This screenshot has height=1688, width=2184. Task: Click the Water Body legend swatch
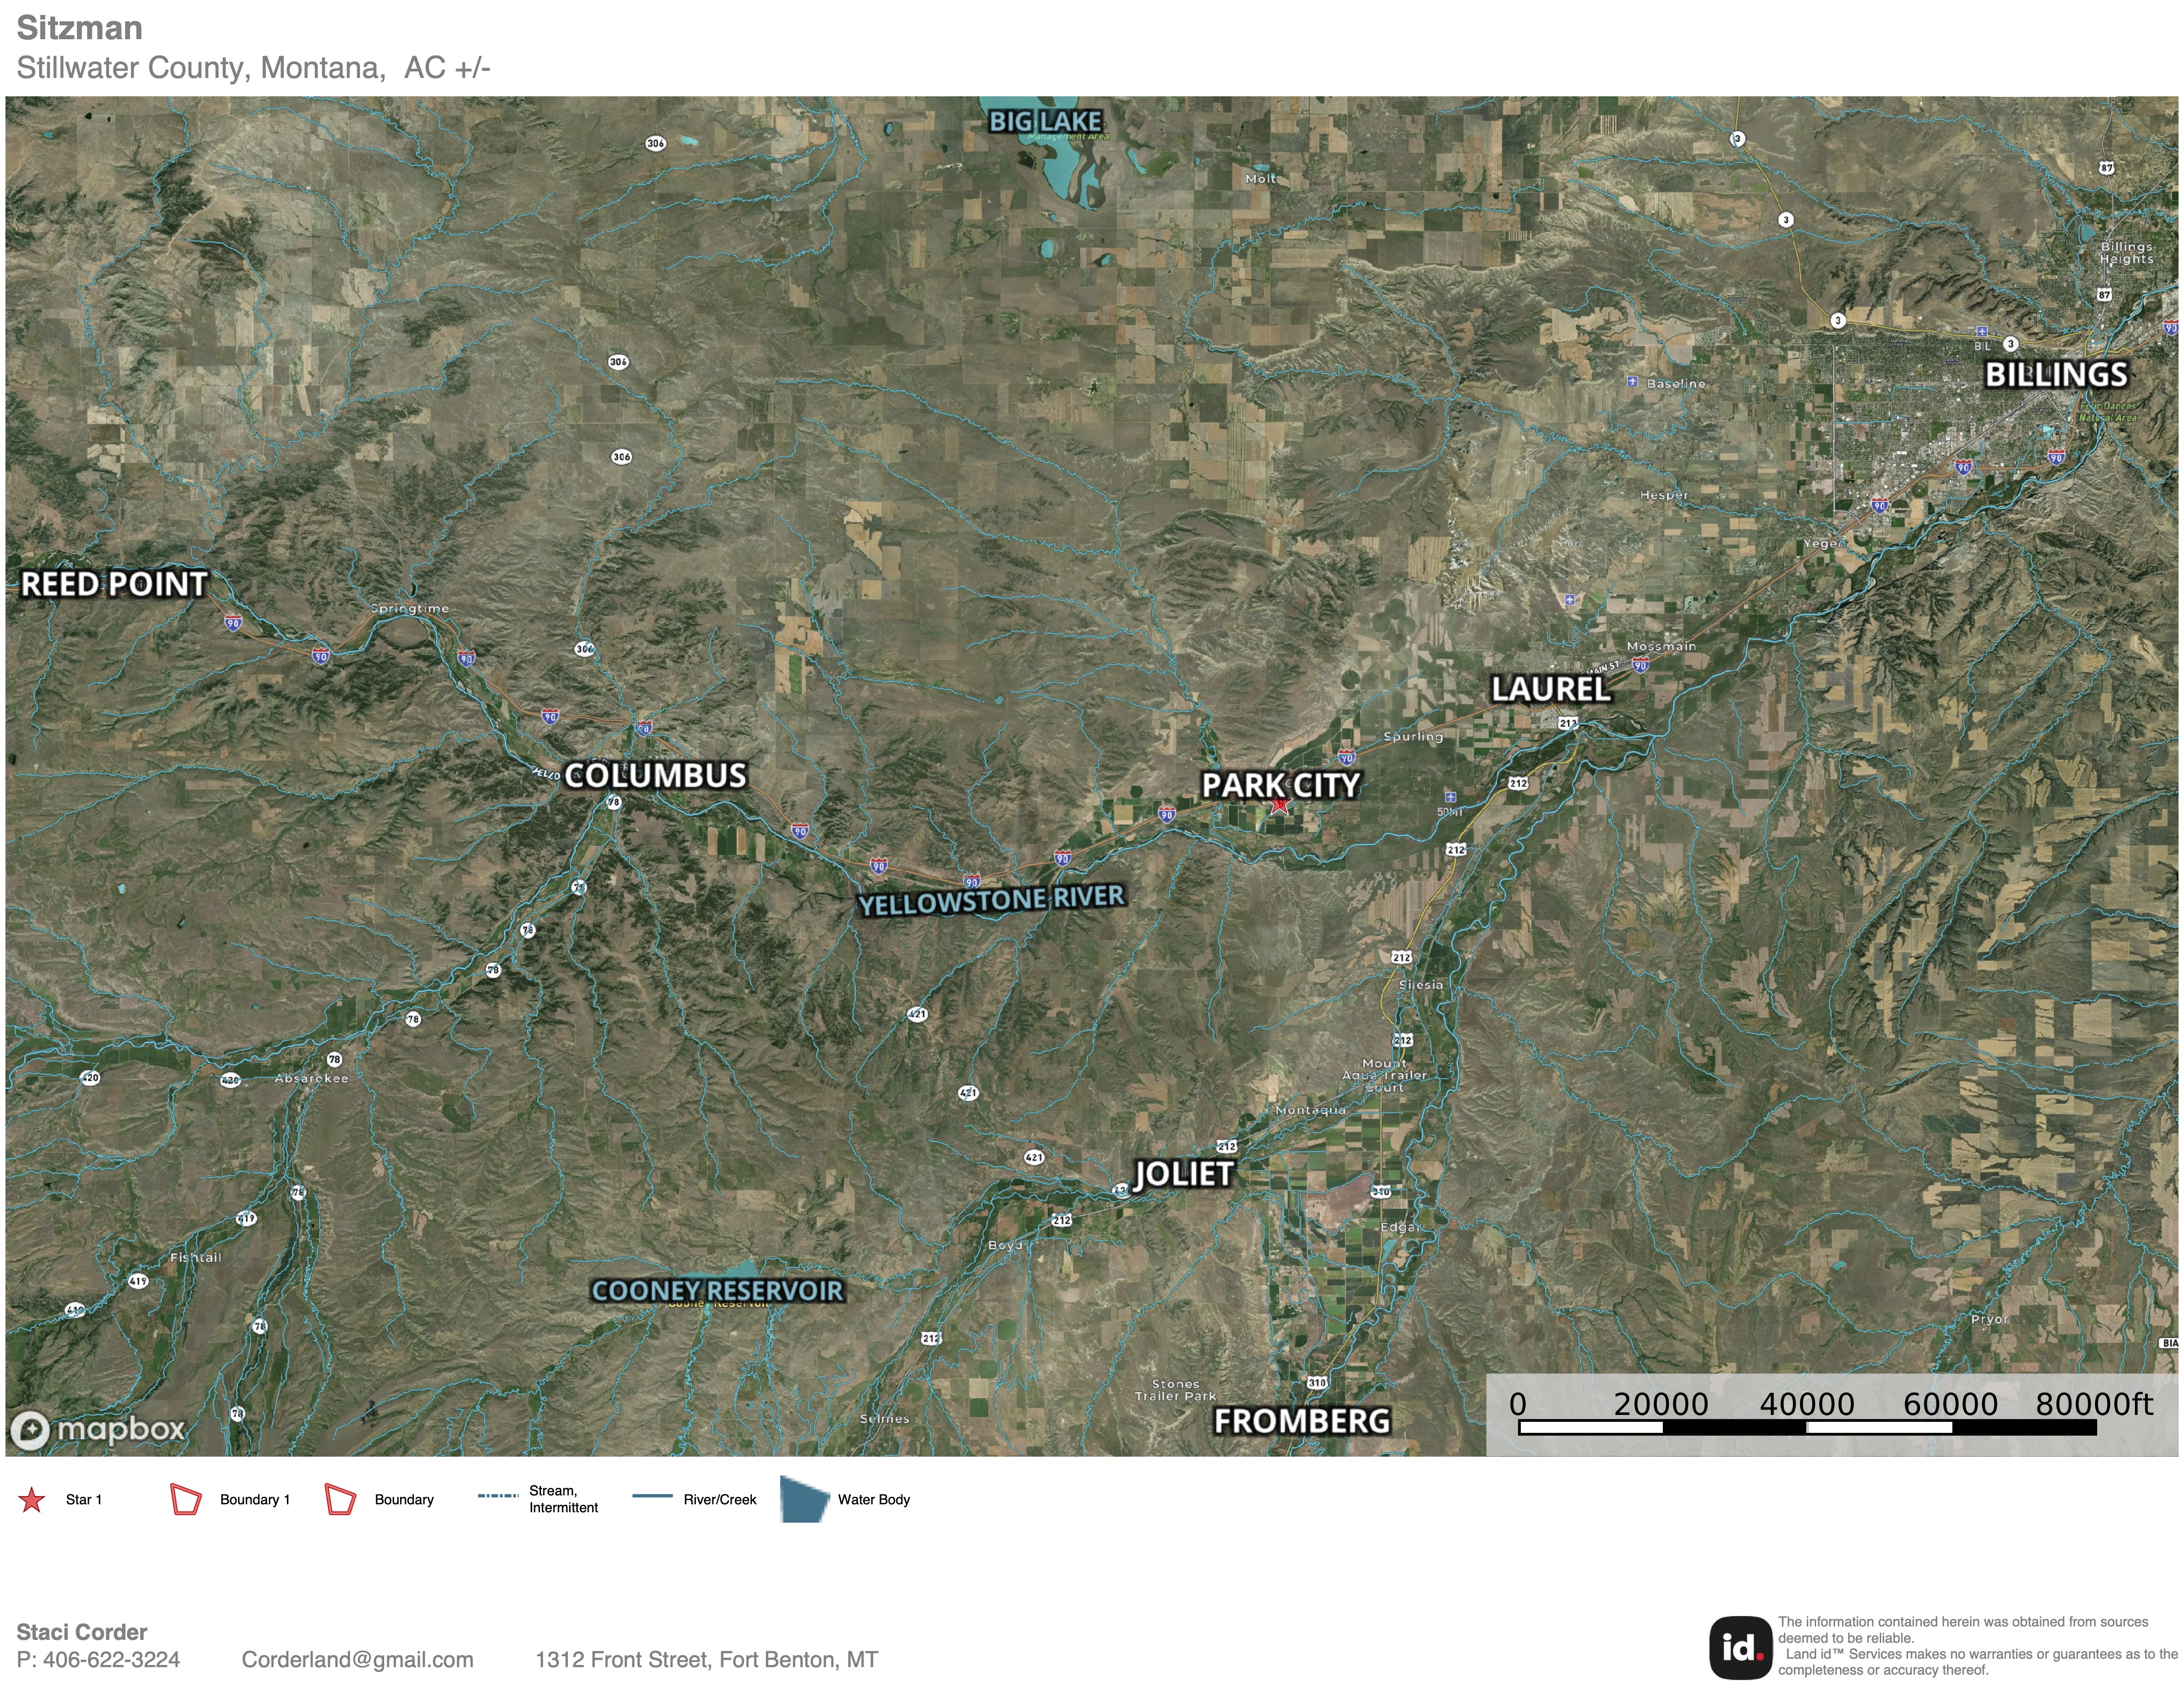[804, 1499]
